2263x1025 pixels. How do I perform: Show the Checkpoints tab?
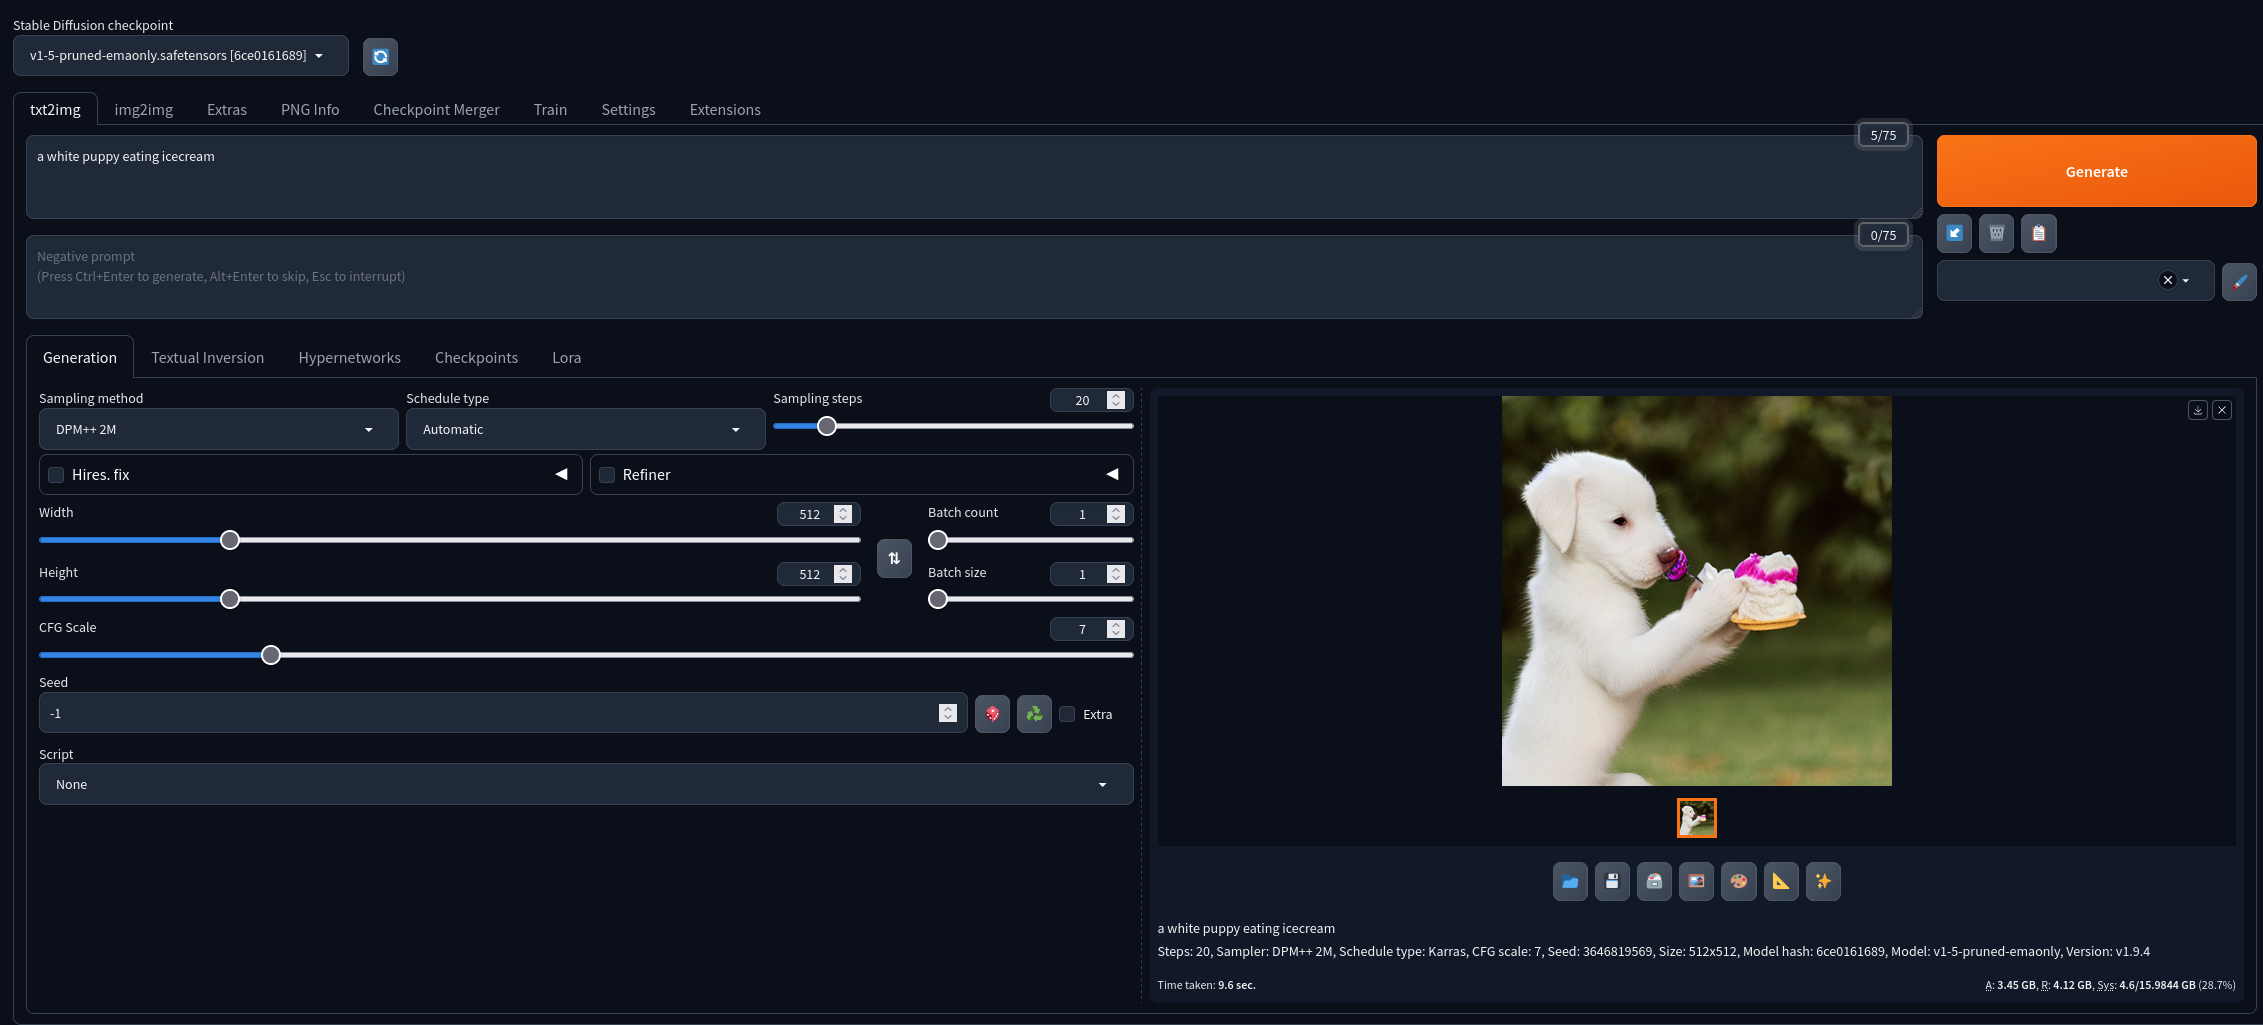476,358
